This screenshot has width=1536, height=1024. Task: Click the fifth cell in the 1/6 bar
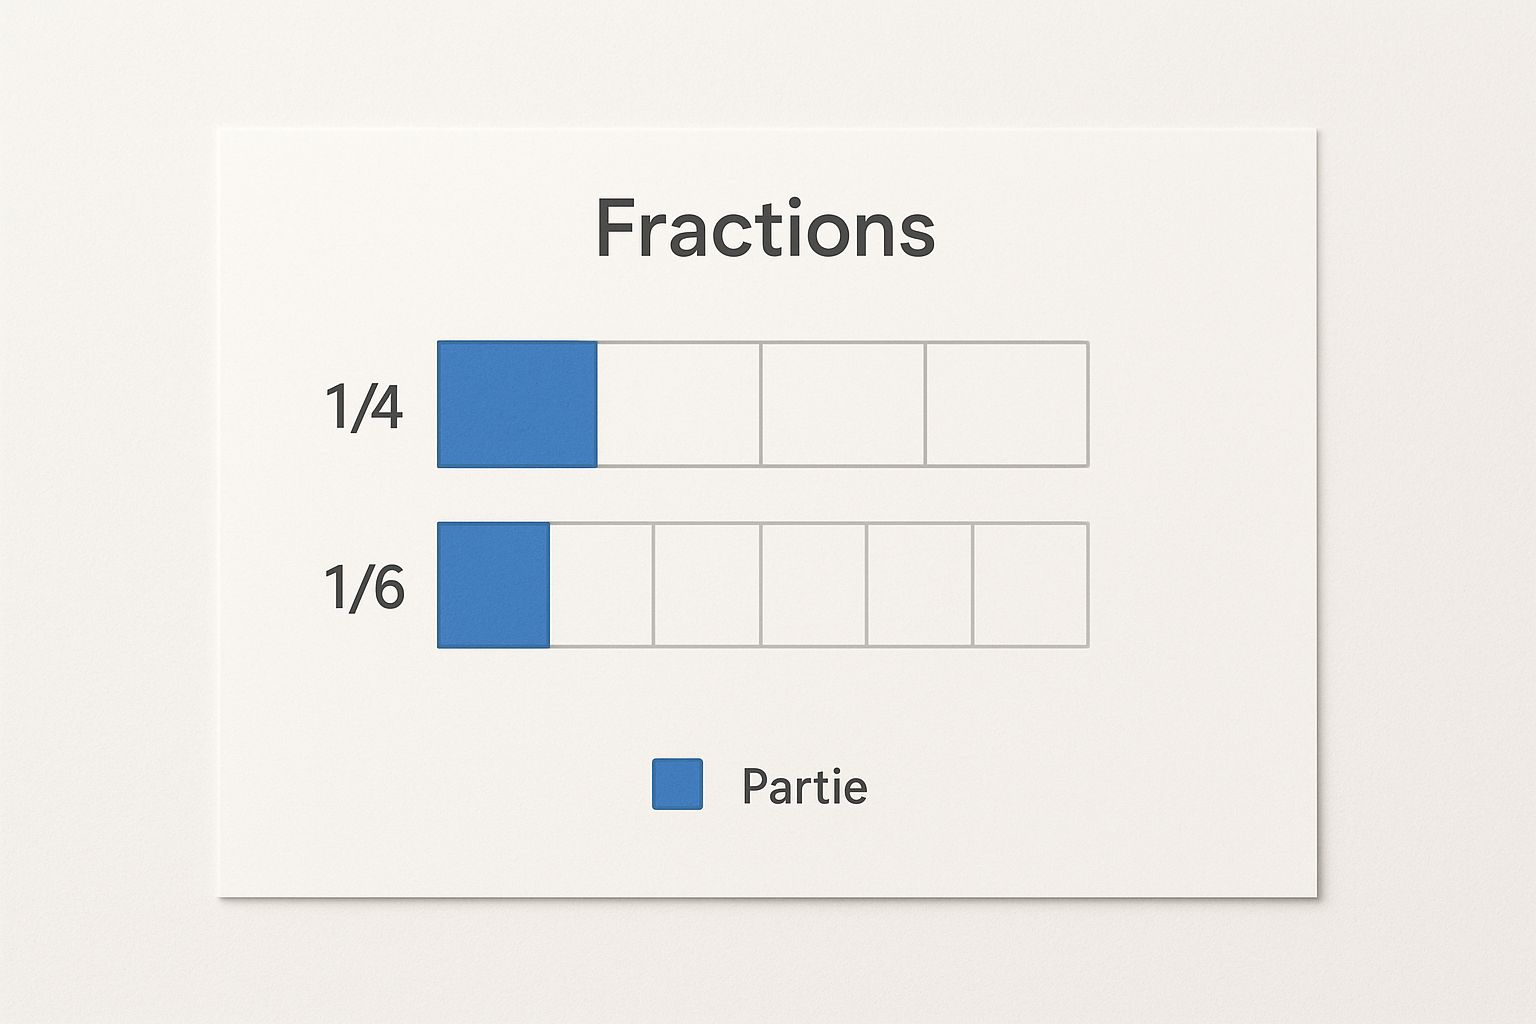pyautogui.click(x=920, y=585)
